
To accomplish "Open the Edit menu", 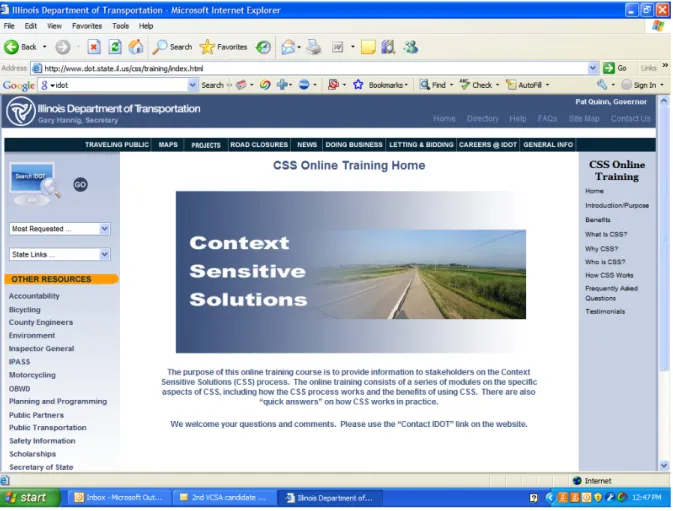I will tap(30, 26).
